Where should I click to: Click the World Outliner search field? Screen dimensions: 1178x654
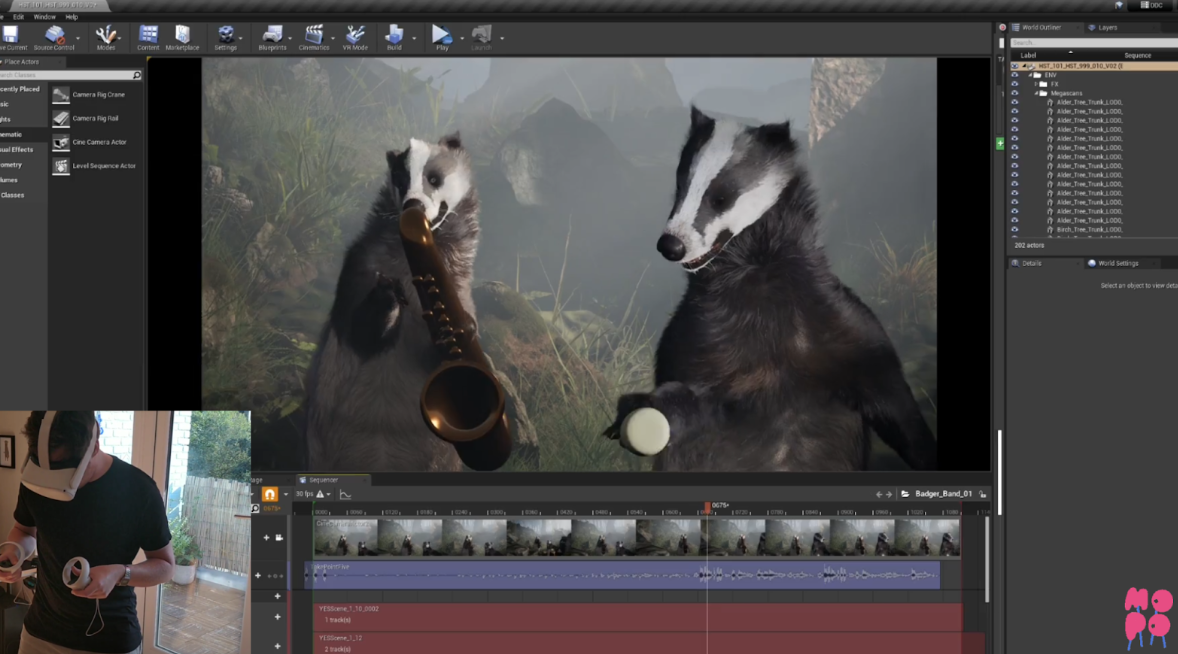1090,42
